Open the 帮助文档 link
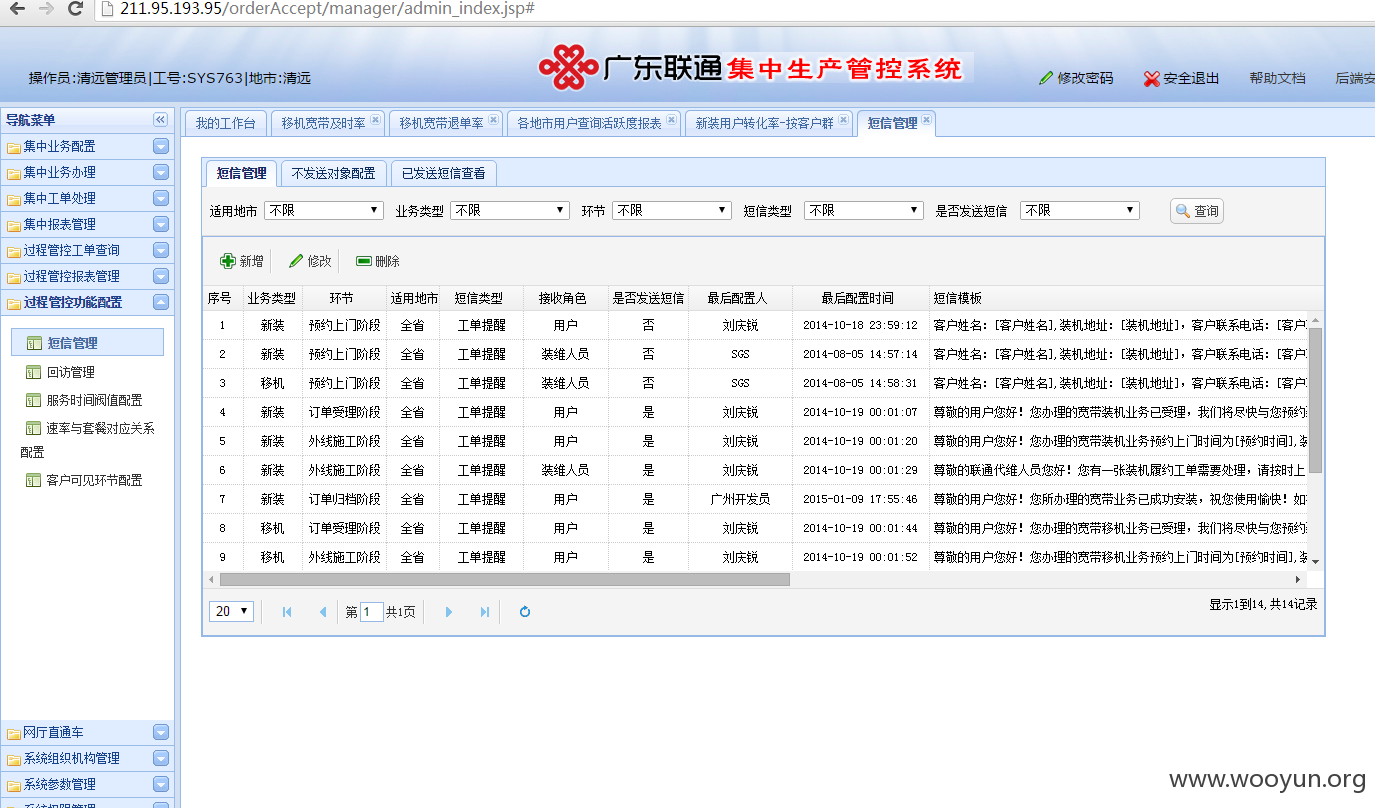Viewport: 1375px width, 808px height. point(1277,78)
